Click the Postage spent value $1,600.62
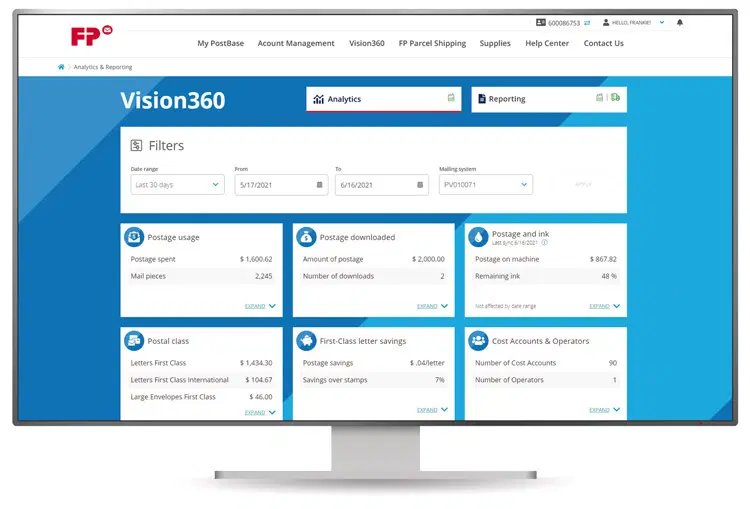The height and width of the screenshot is (509, 750). click(256, 259)
